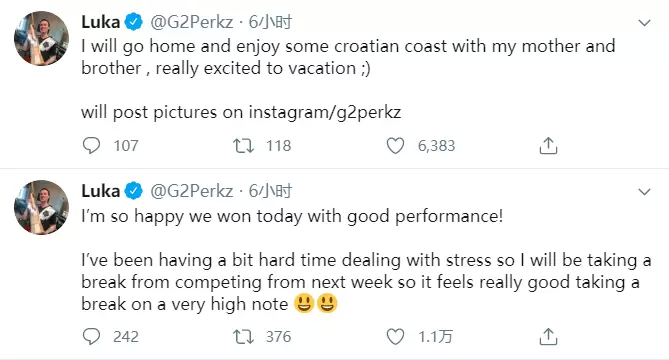
Task: Reply to the tweet with 242 comments
Action: click(x=91, y=337)
